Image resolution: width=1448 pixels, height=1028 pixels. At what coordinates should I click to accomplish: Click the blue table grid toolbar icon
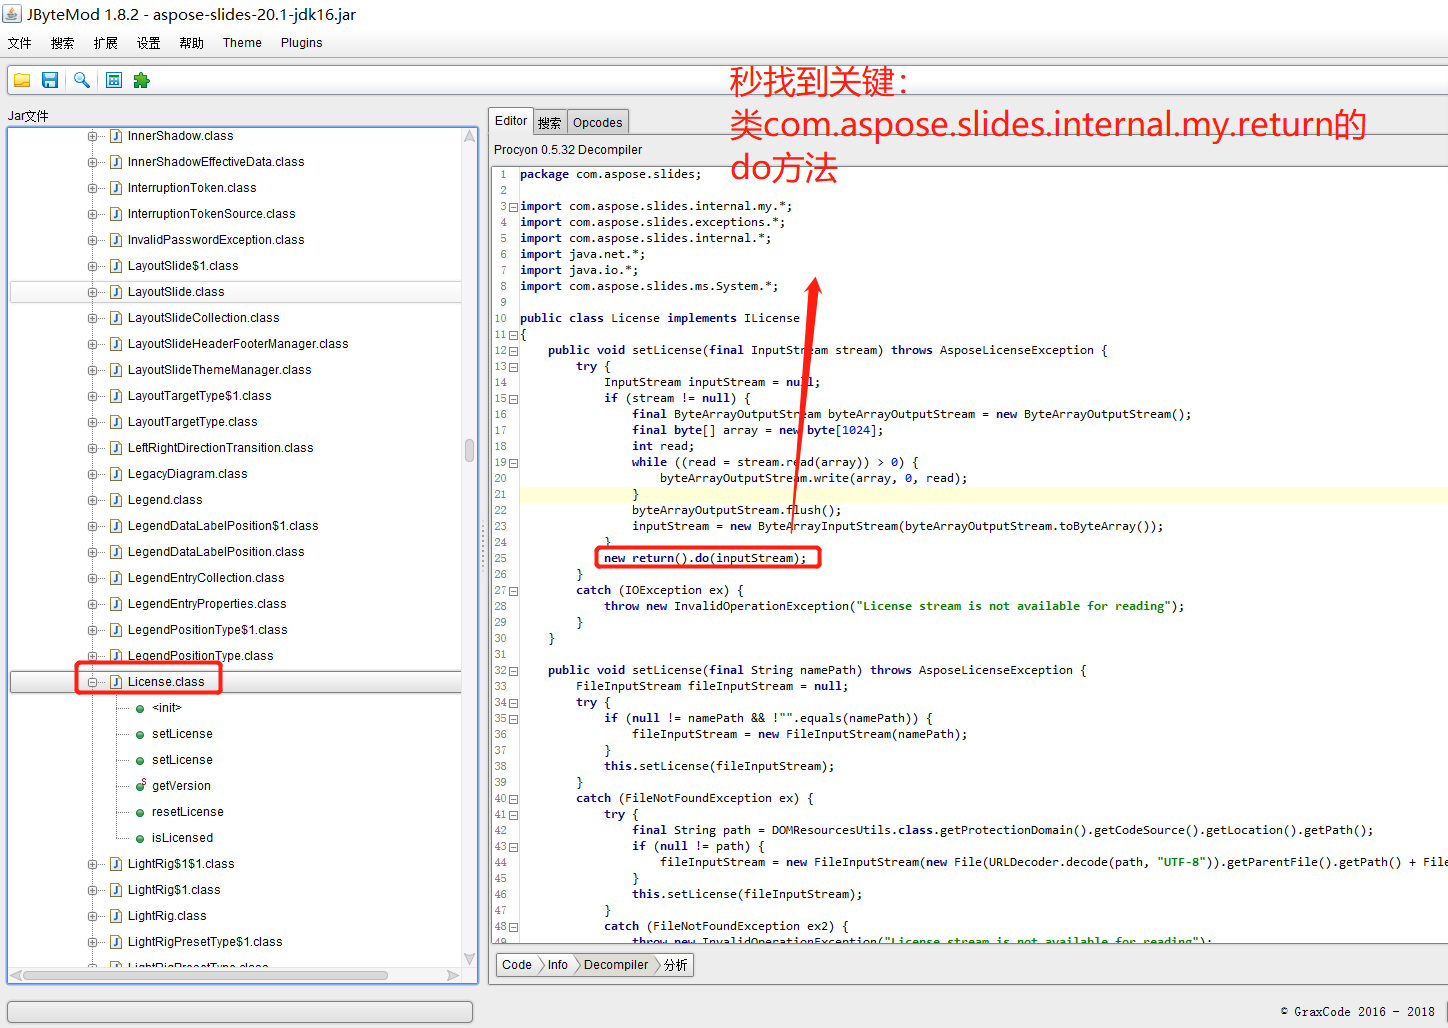click(x=114, y=80)
